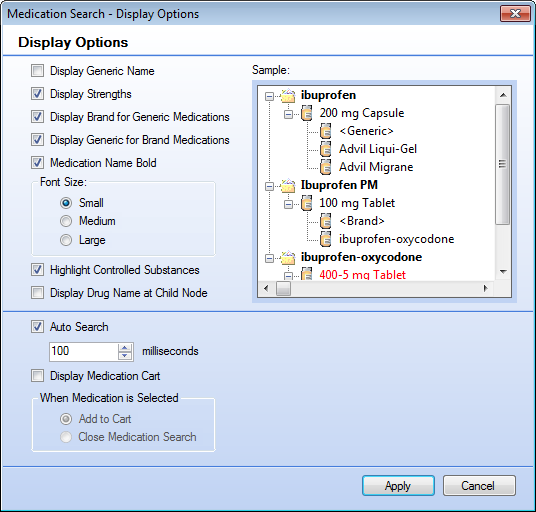Decrease the auto search milliseconds value
Image resolution: width=536 pixels, height=512 pixels.
click(125, 356)
